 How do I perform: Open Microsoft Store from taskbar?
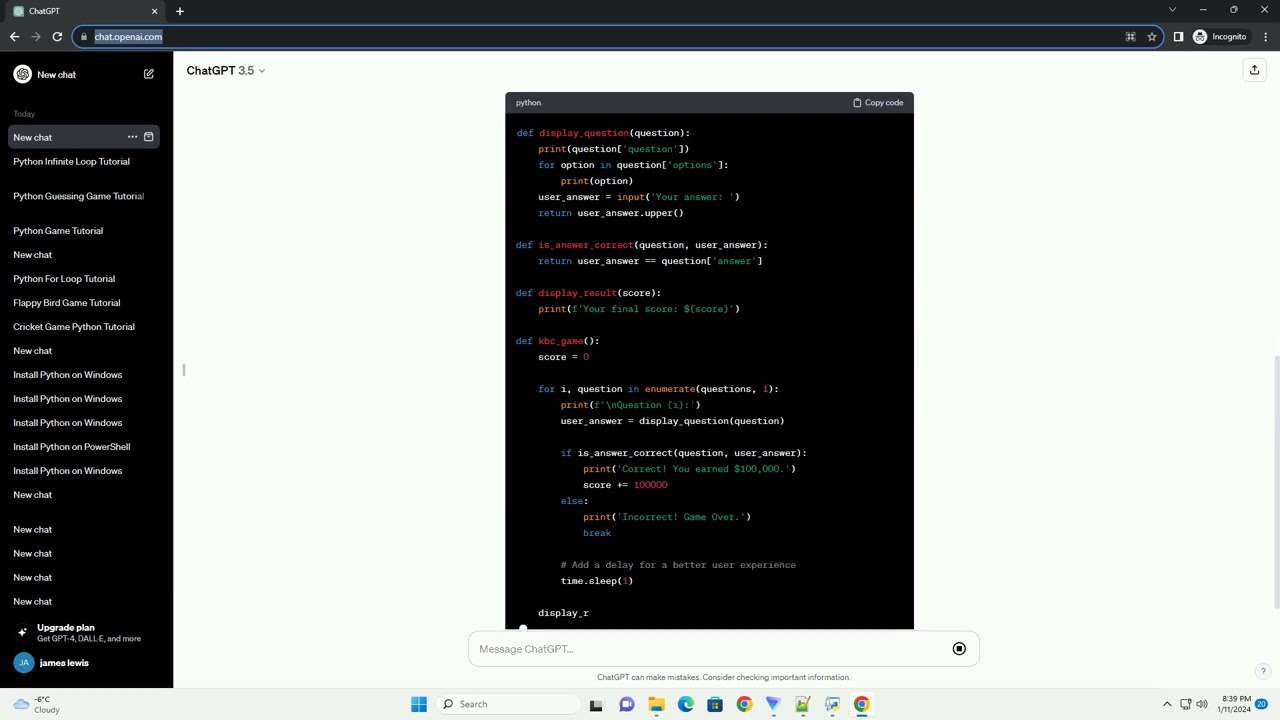(715, 704)
